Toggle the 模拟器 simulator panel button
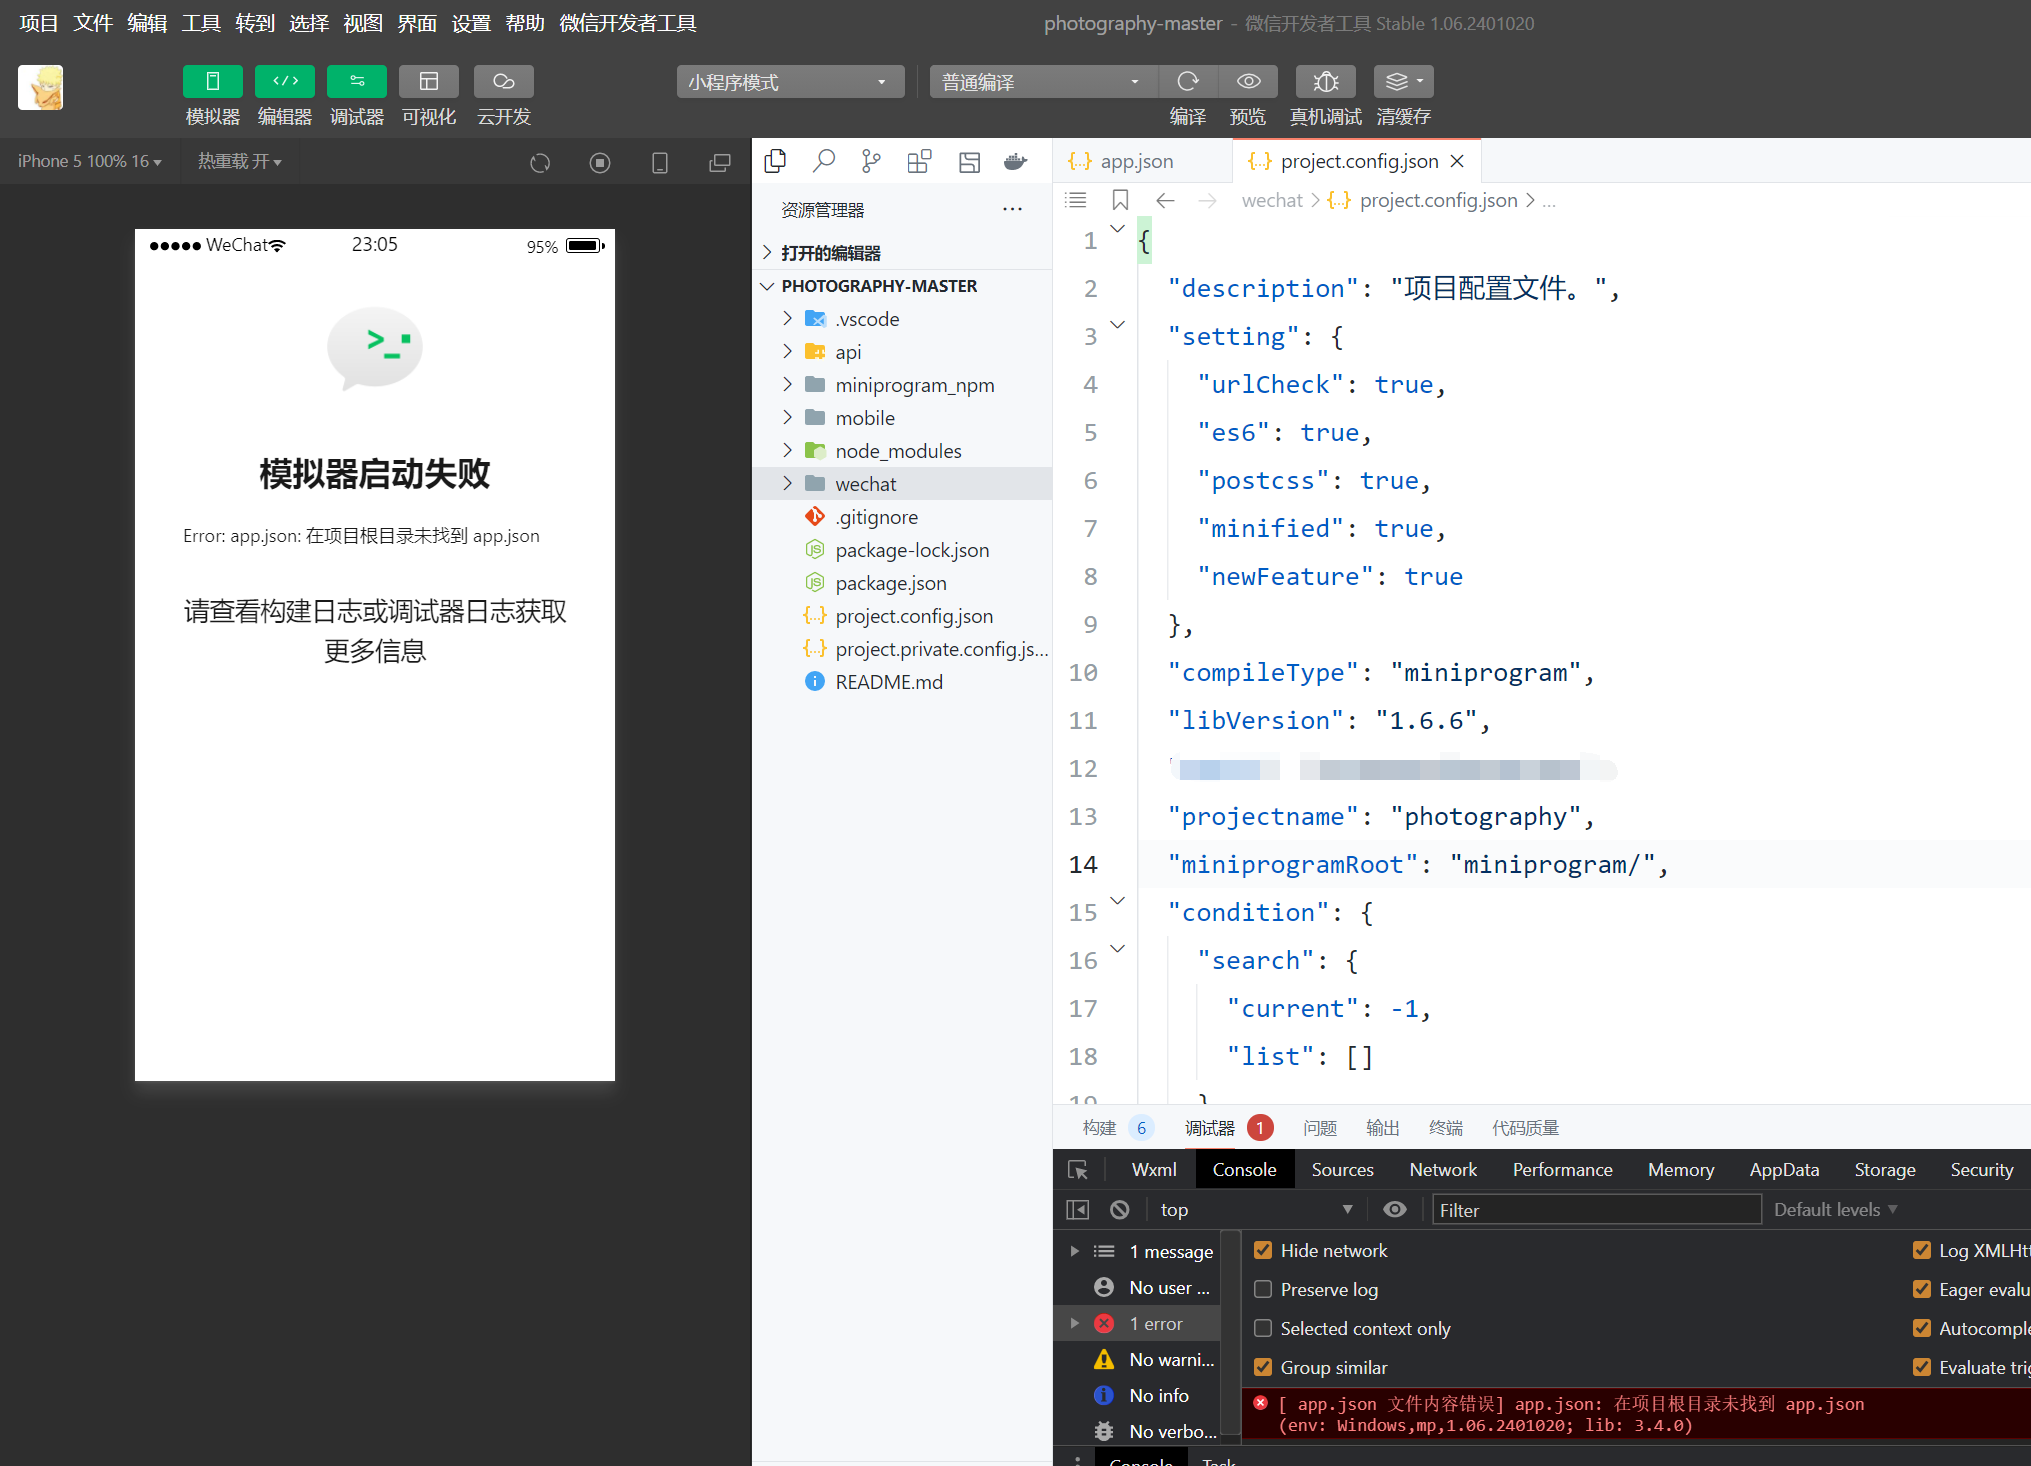2031x1466 pixels. [x=212, y=81]
